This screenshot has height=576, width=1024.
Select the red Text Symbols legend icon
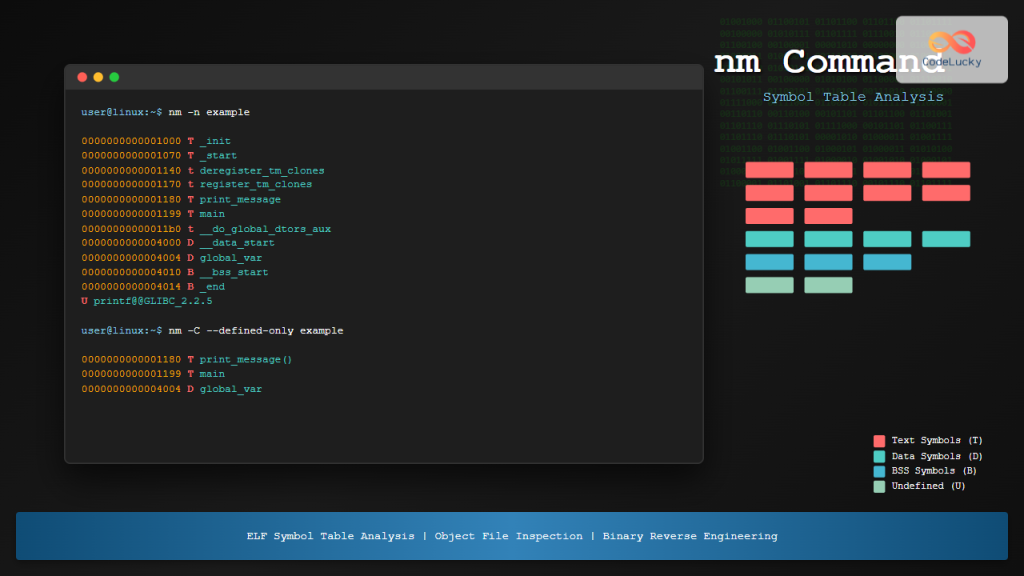point(879,440)
